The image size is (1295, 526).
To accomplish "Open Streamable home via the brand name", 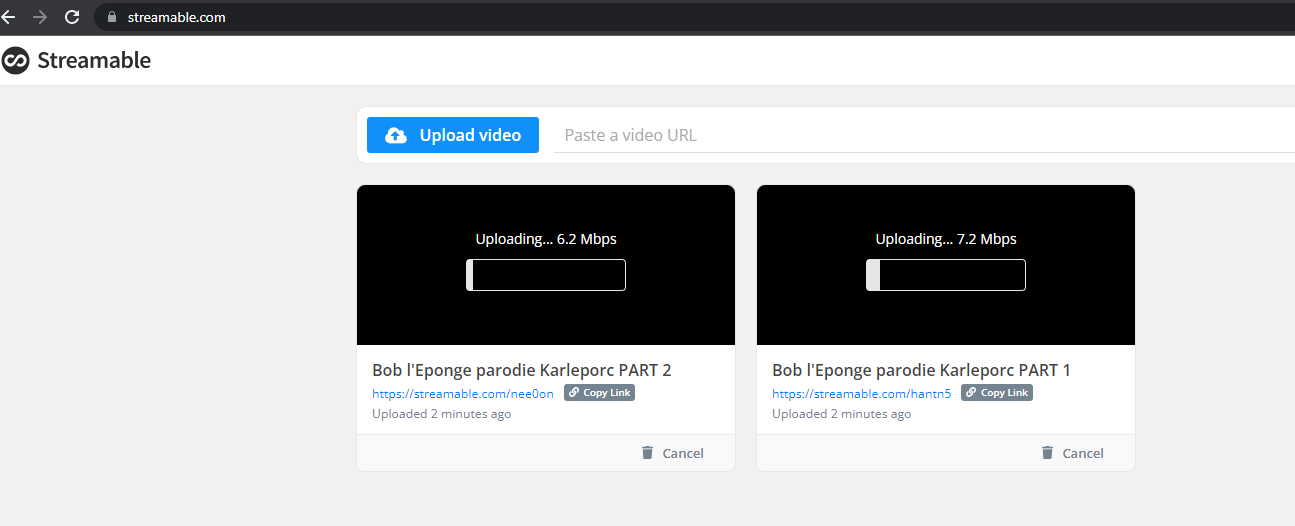I will point(94,60).
